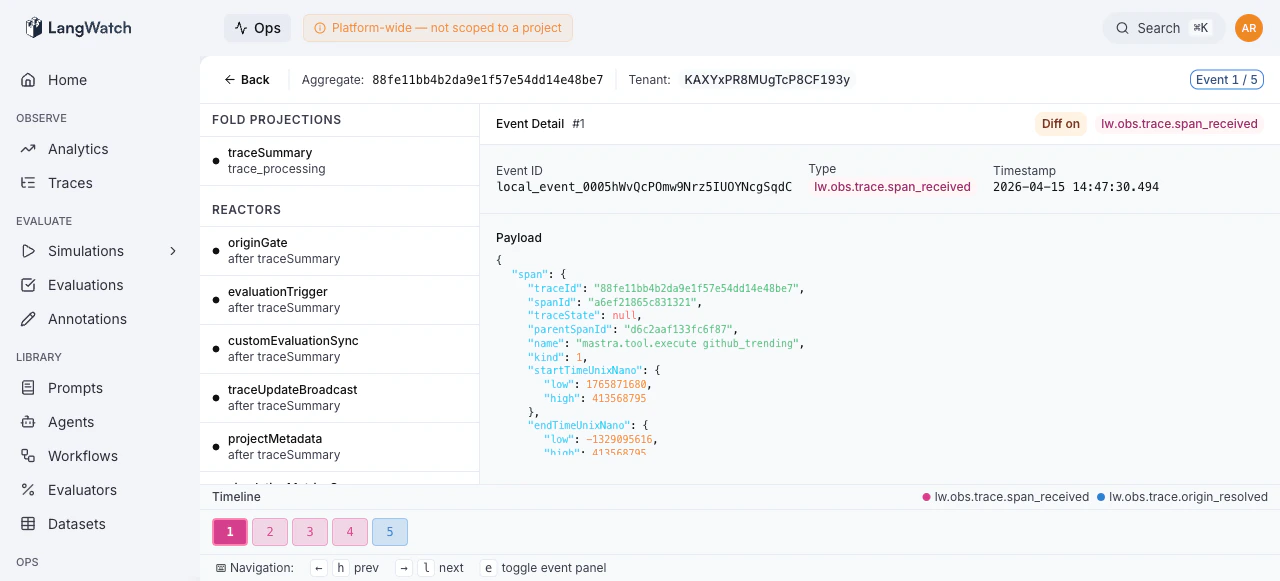Click the magnifier icon in the Search bar

click(1122, 28)
